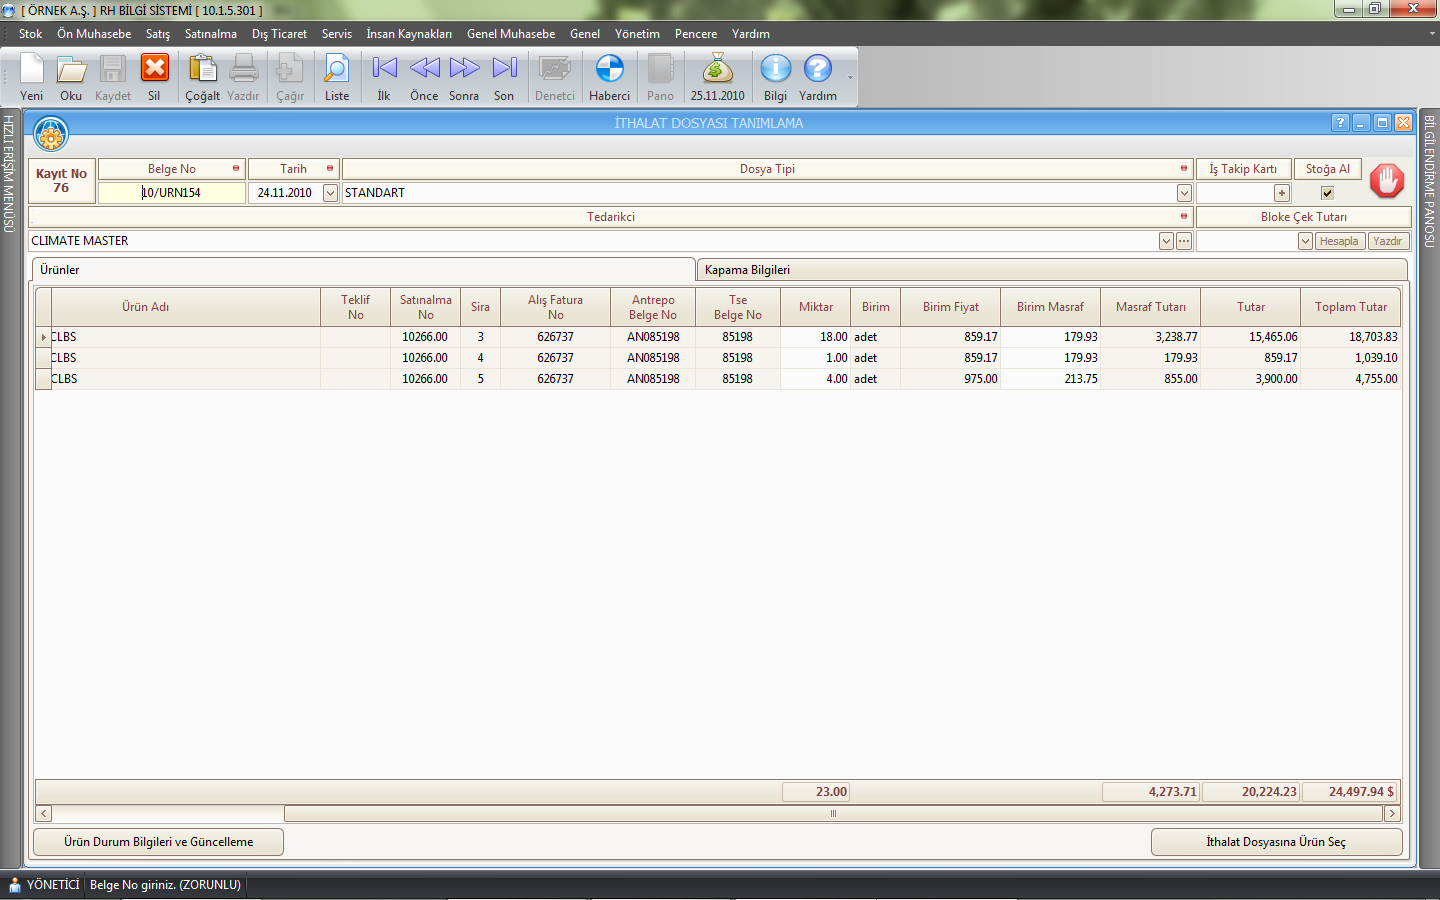
Task: Open the Haberci messenger icon
Action: coord(609,70)
